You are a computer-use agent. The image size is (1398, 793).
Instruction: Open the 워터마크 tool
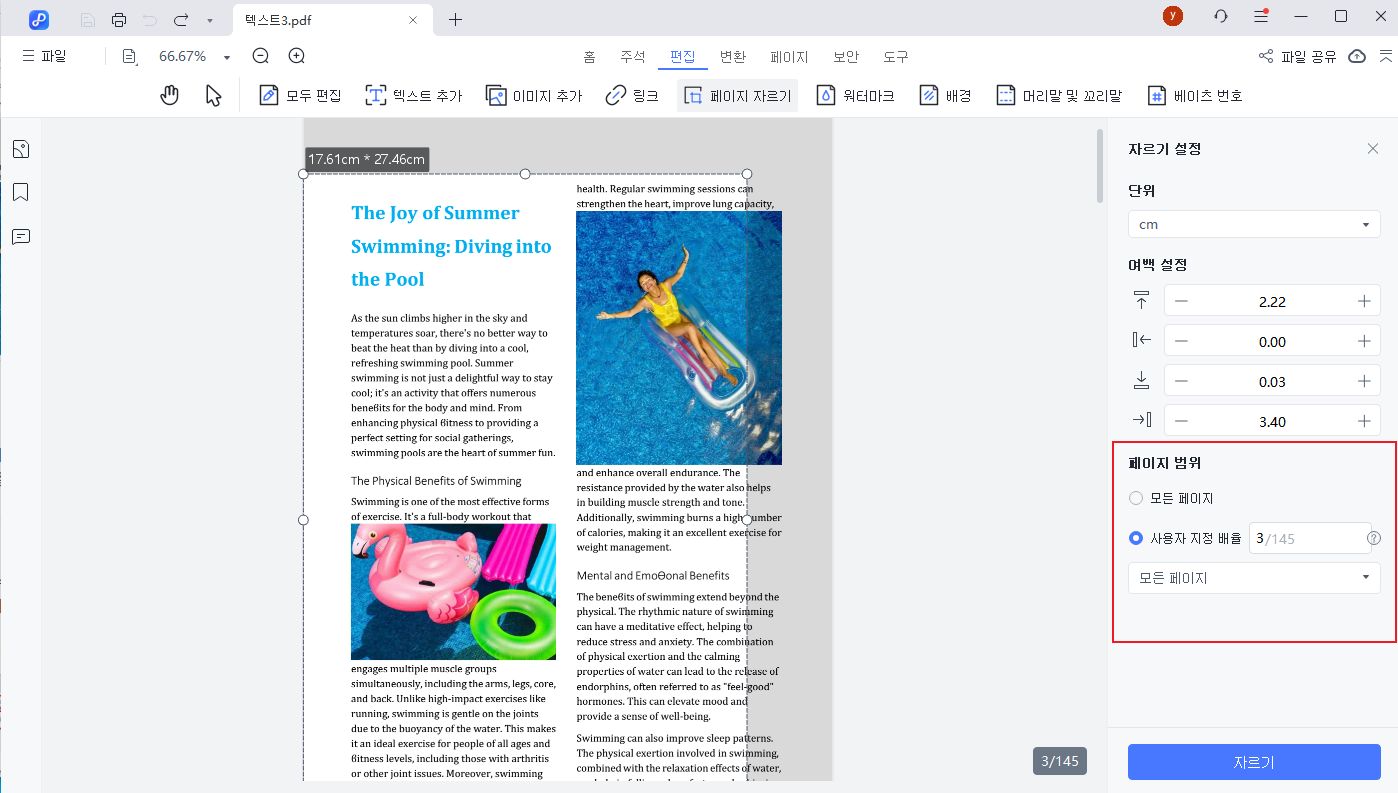tap(856, 94)
